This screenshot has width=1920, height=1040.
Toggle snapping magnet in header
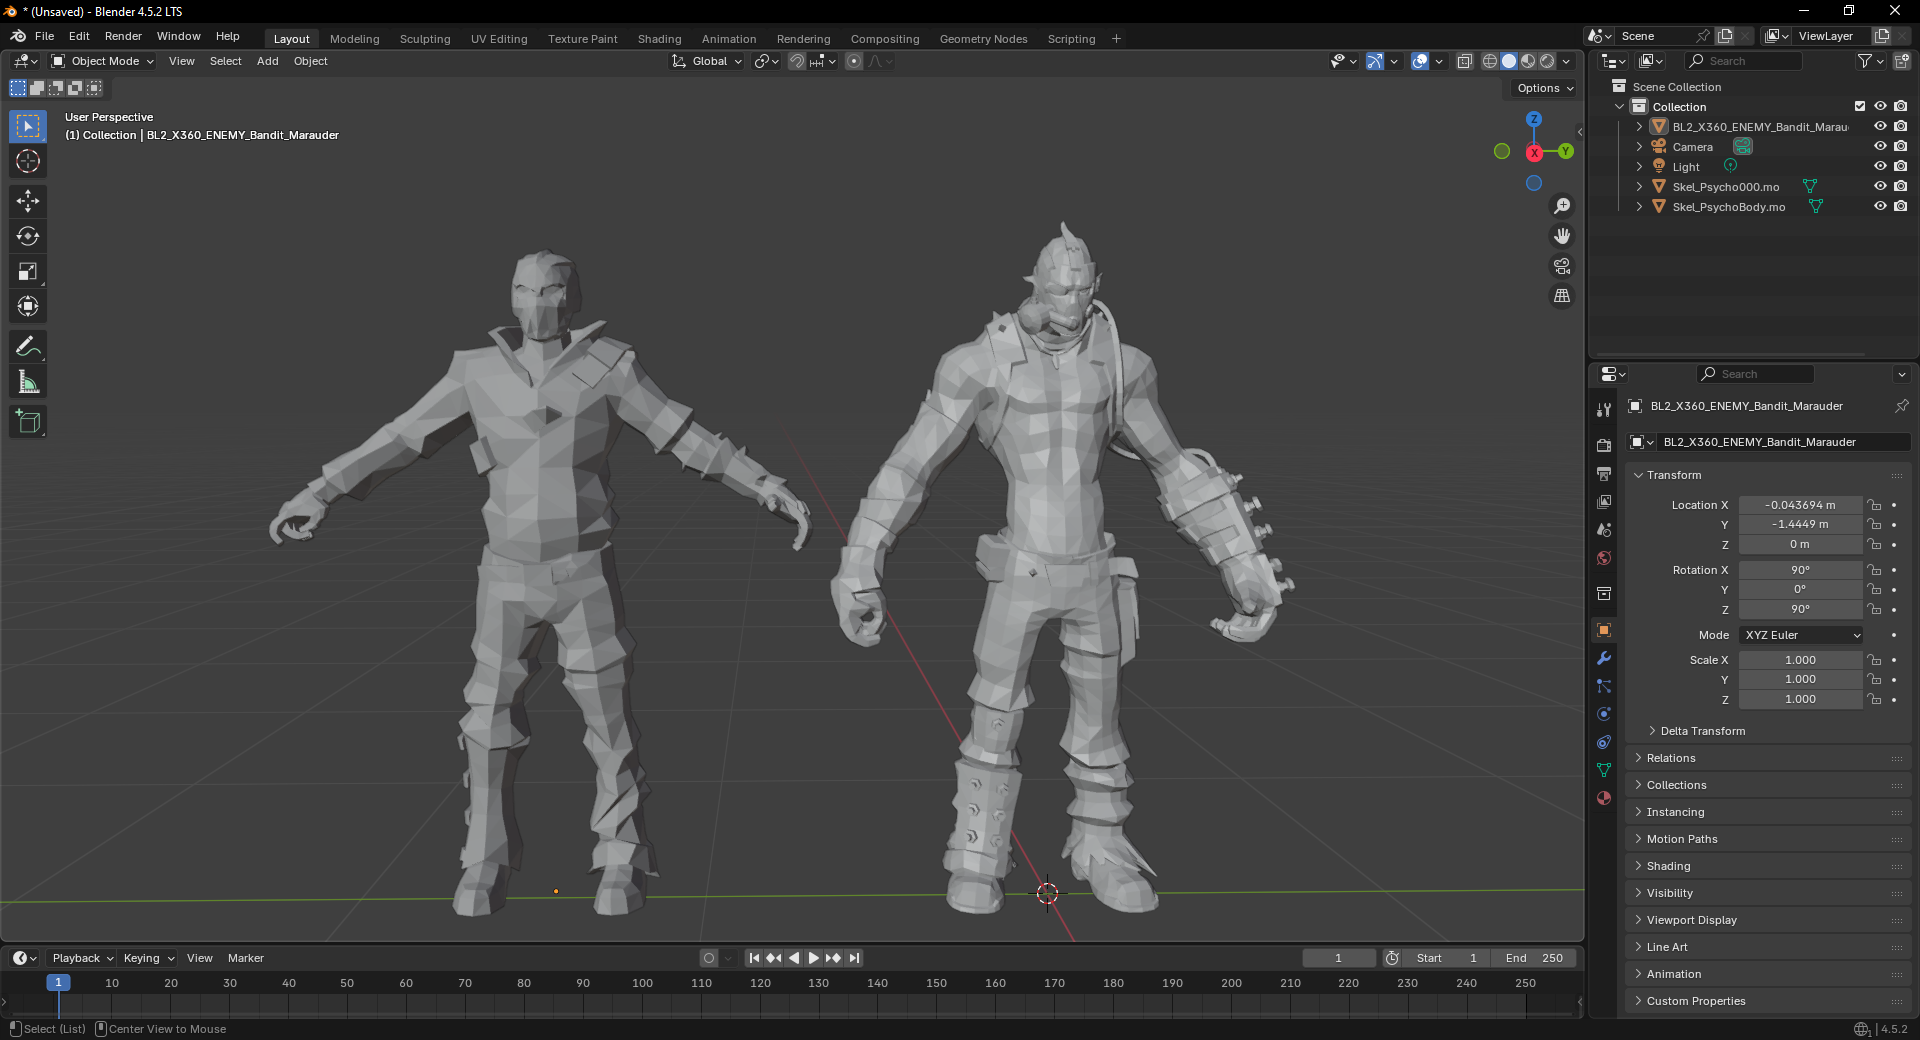click(x=797, y=61)
